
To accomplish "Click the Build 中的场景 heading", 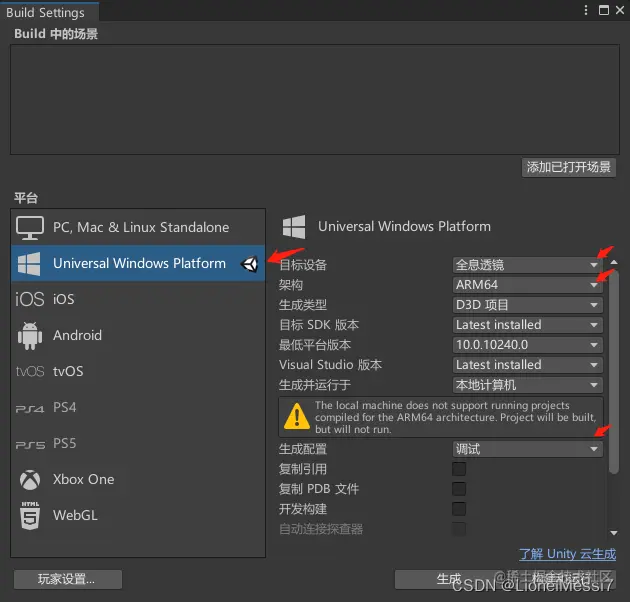I will click(56, 34).
